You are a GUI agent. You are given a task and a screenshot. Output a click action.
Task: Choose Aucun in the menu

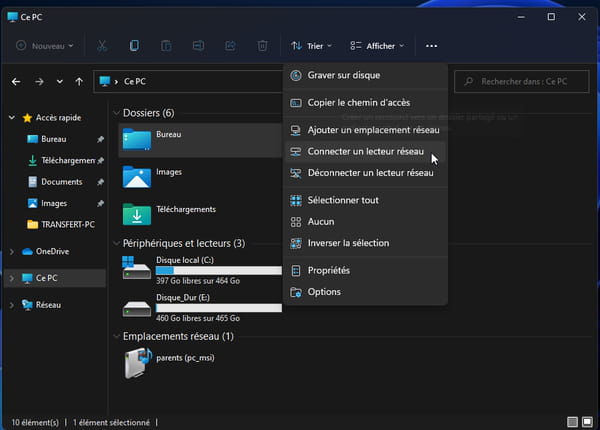366,222
